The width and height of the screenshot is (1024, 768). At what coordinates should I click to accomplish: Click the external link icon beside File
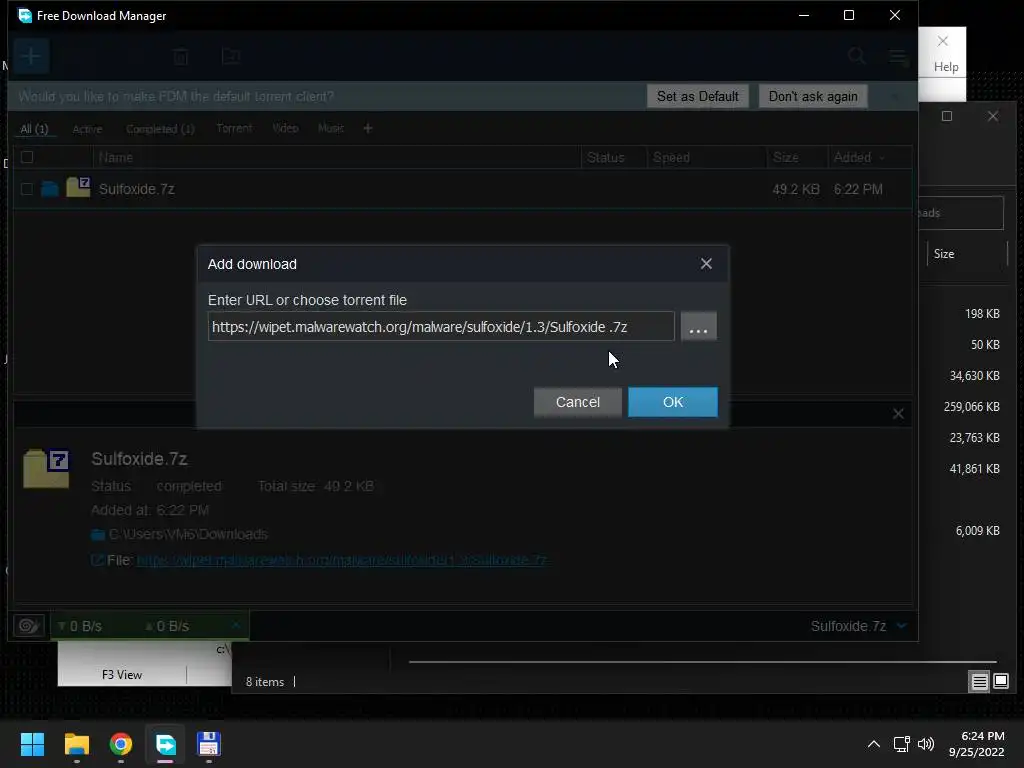(97, 560)
